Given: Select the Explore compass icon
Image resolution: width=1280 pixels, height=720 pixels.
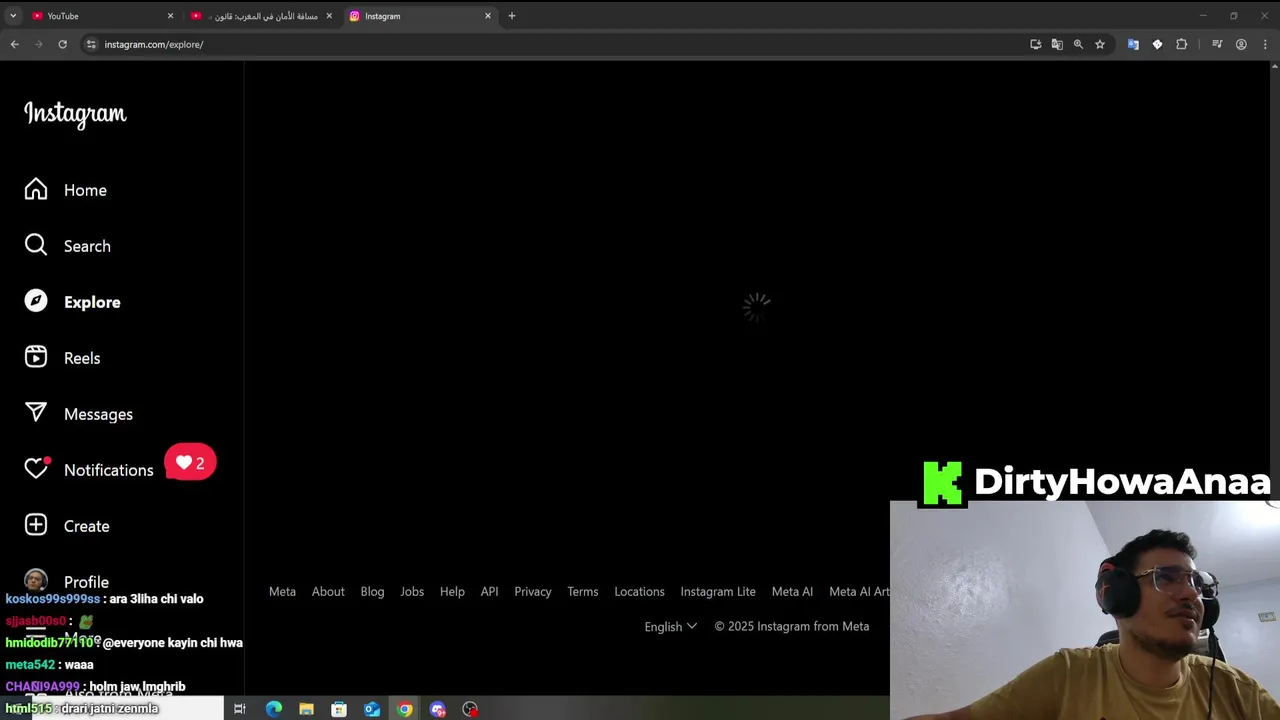Looking at the screenshot, I should [36, 301].
